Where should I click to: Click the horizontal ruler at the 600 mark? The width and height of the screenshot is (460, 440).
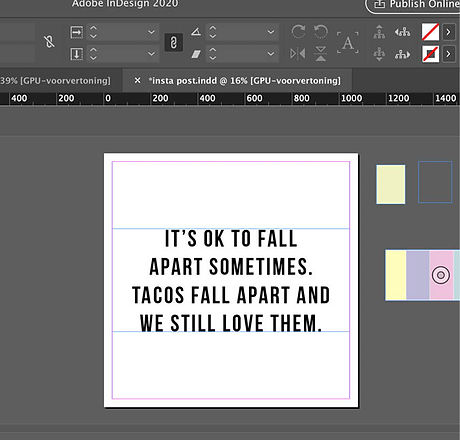click(x=254, y=98)
